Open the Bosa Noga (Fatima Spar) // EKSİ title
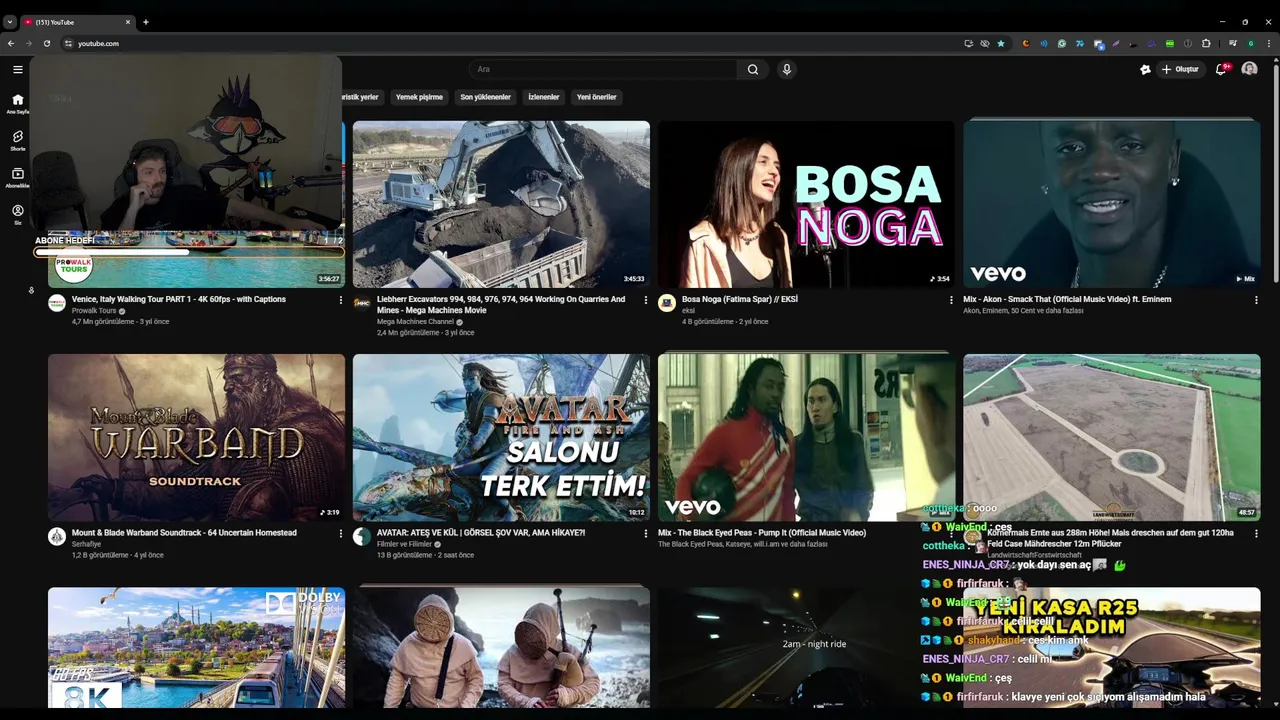Image resolution: width=1280 pixels, height=720 pixels. (x=740, y=299)
